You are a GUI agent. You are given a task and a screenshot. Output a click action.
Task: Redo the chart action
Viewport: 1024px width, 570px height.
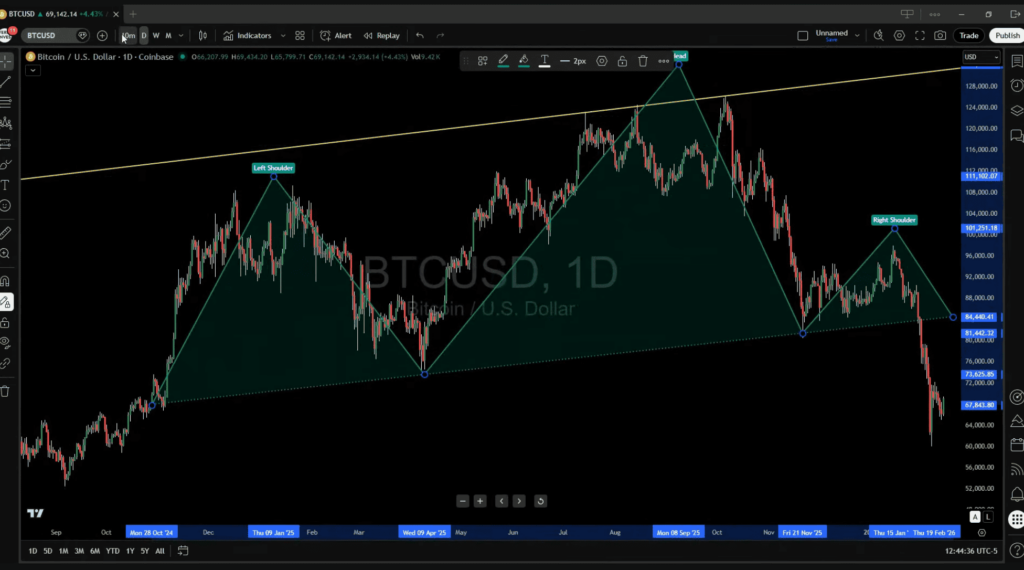pos(440,36)
